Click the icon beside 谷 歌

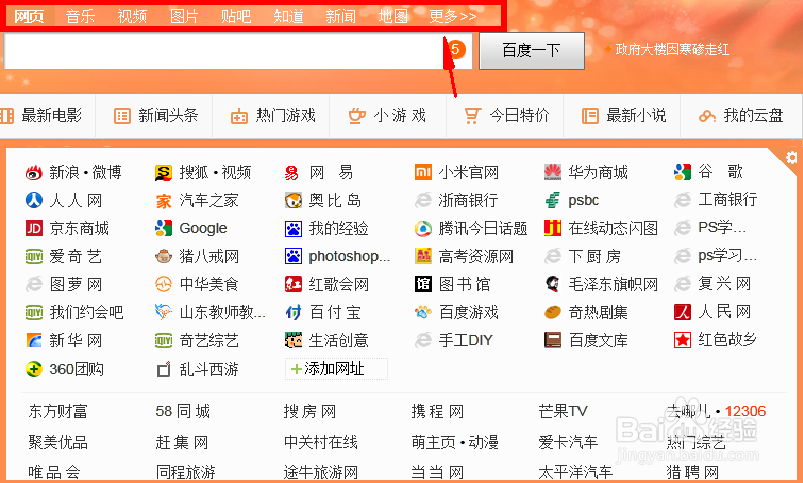coord(682,172)
